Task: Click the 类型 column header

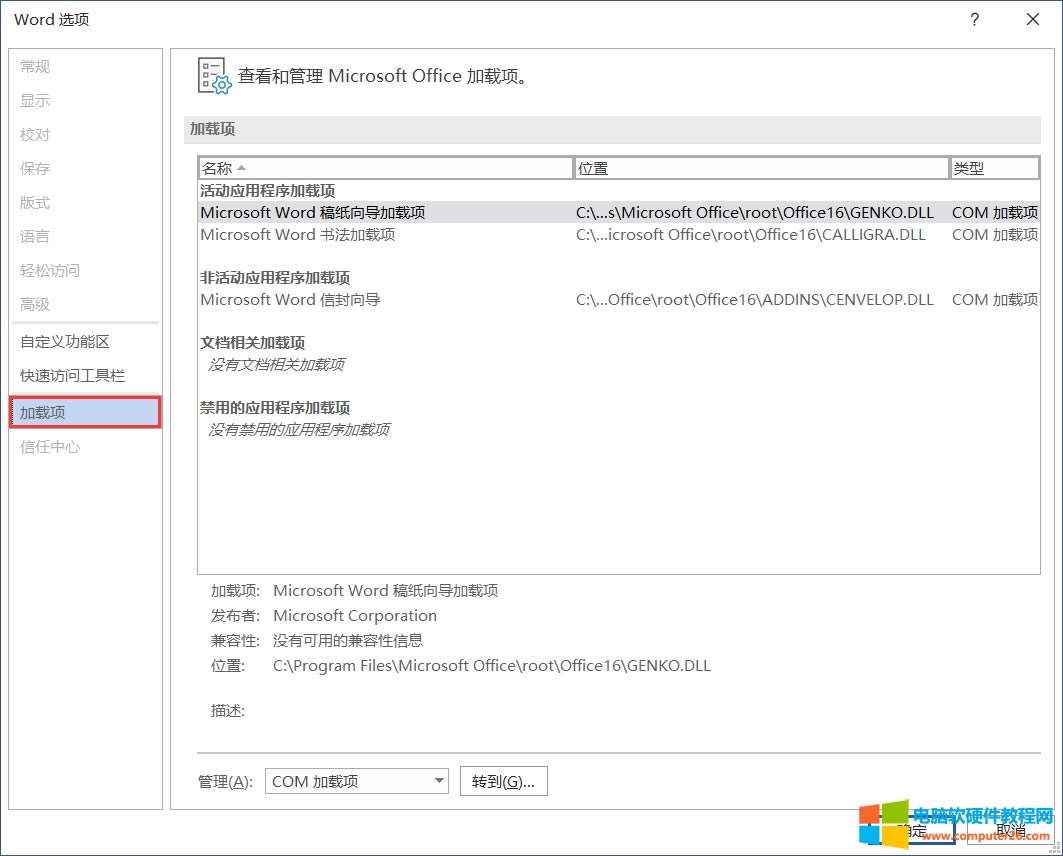Action: tap(980, 168)
